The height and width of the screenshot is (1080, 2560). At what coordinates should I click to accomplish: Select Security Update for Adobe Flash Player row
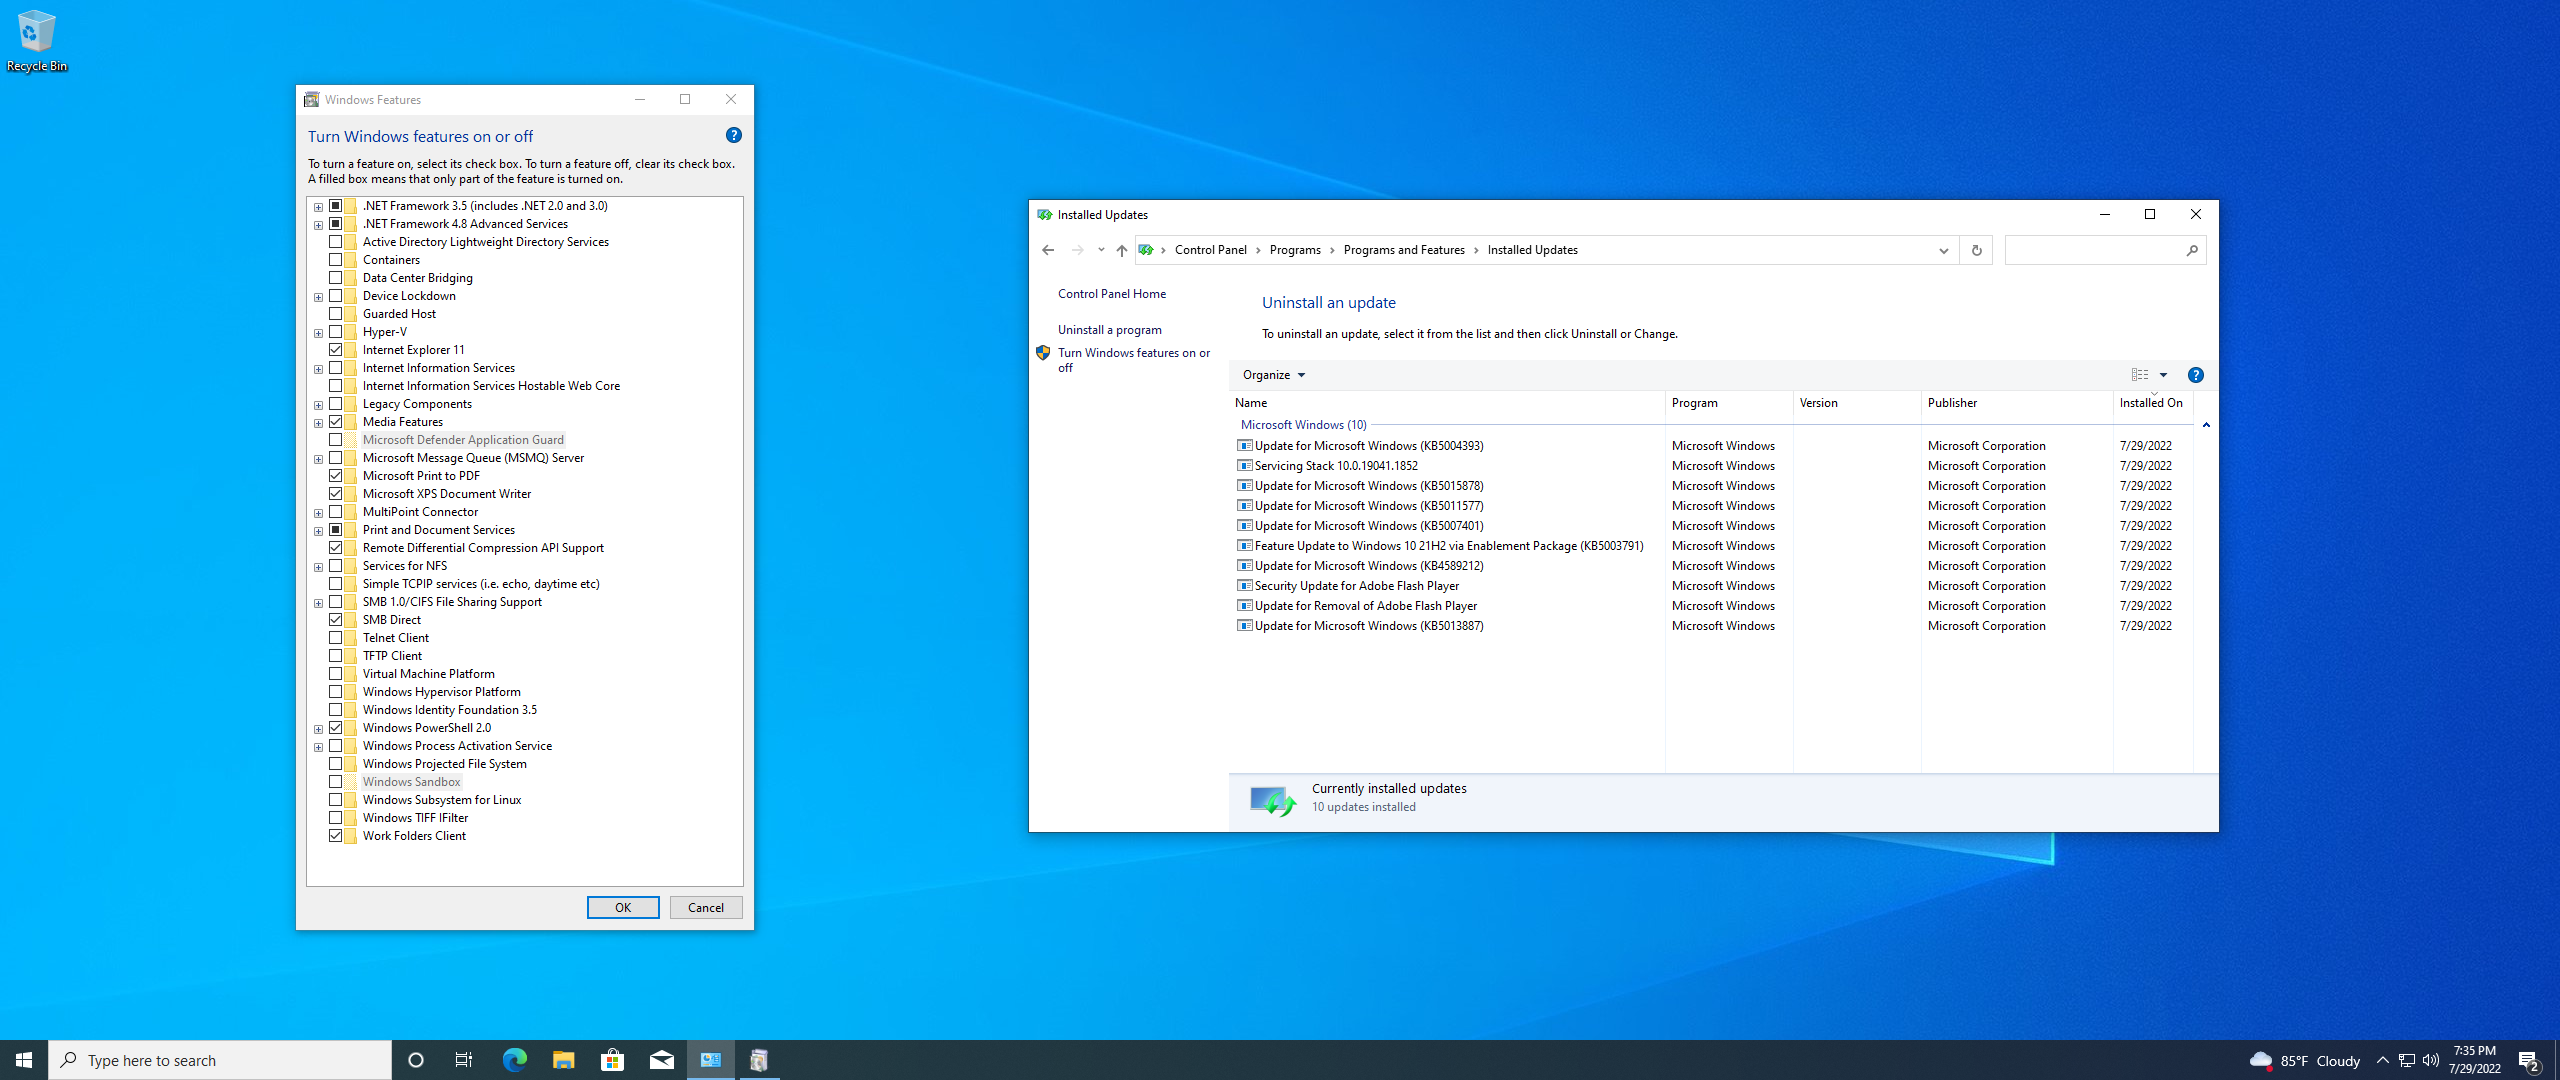pos(1710,586)
